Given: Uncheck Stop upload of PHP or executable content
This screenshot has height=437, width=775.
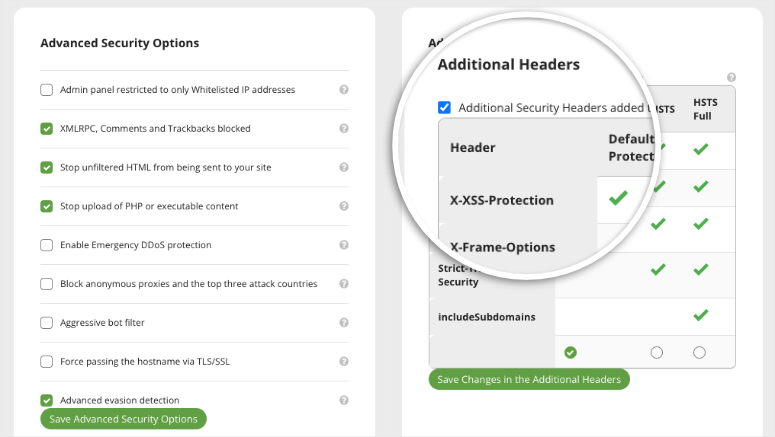Looking at the screenshot, I should pyautogui.click(x=46, y=206).
